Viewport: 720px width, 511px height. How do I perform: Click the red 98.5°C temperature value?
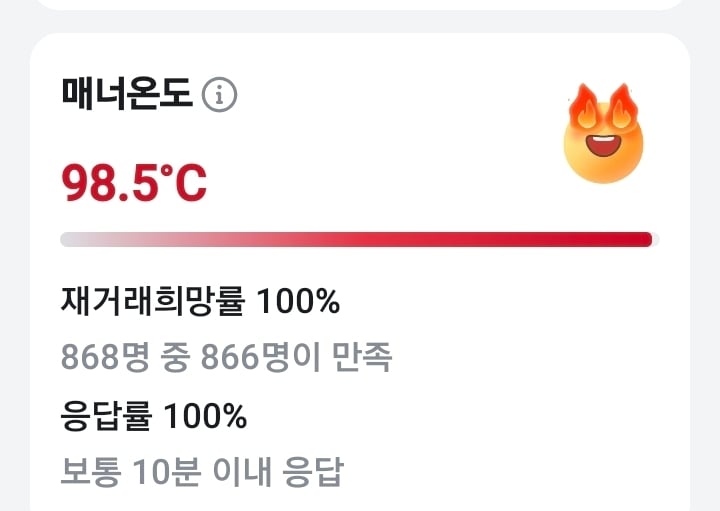click(134, 183)
